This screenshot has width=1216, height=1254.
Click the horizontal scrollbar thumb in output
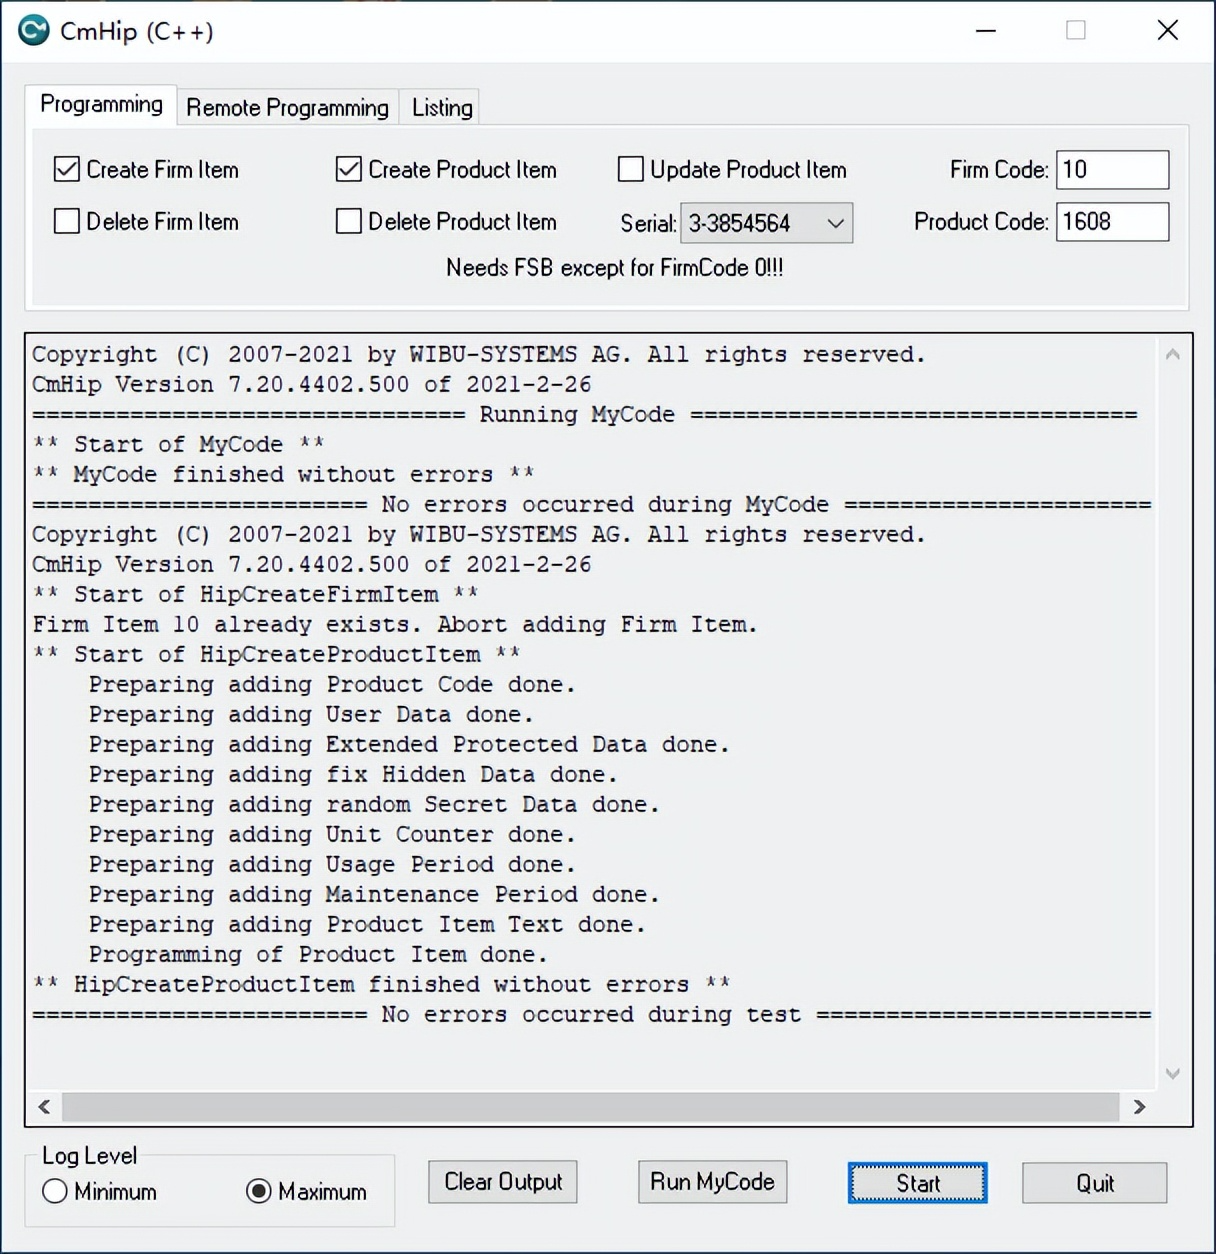pos(590,1106)
